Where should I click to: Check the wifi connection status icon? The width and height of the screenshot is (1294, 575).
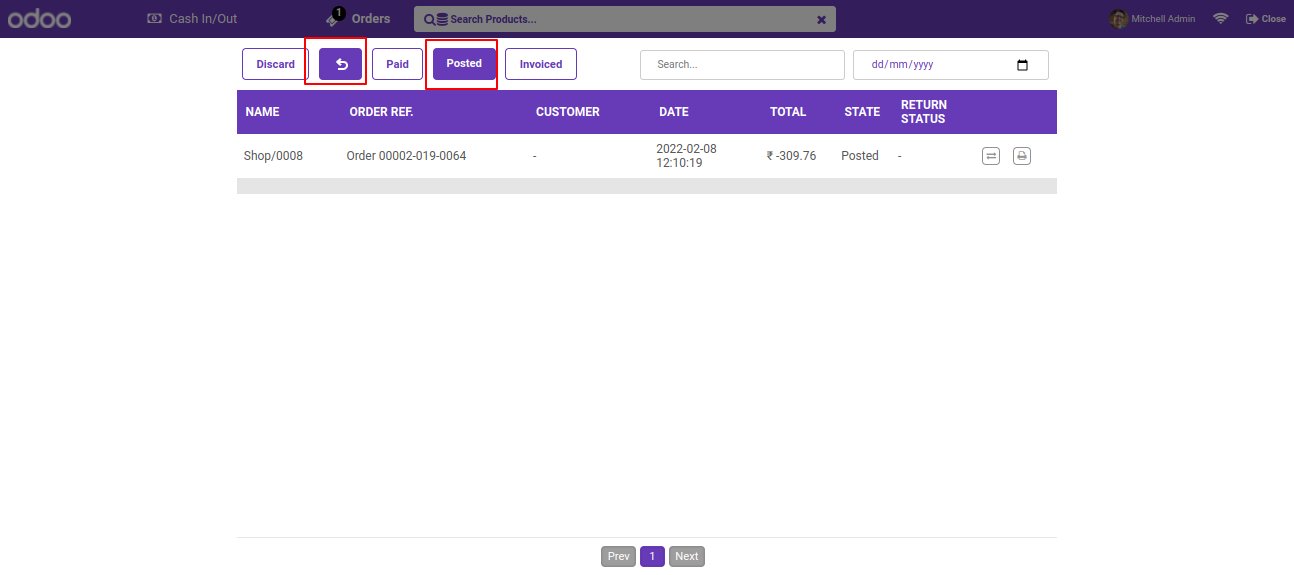[1220, 19]
